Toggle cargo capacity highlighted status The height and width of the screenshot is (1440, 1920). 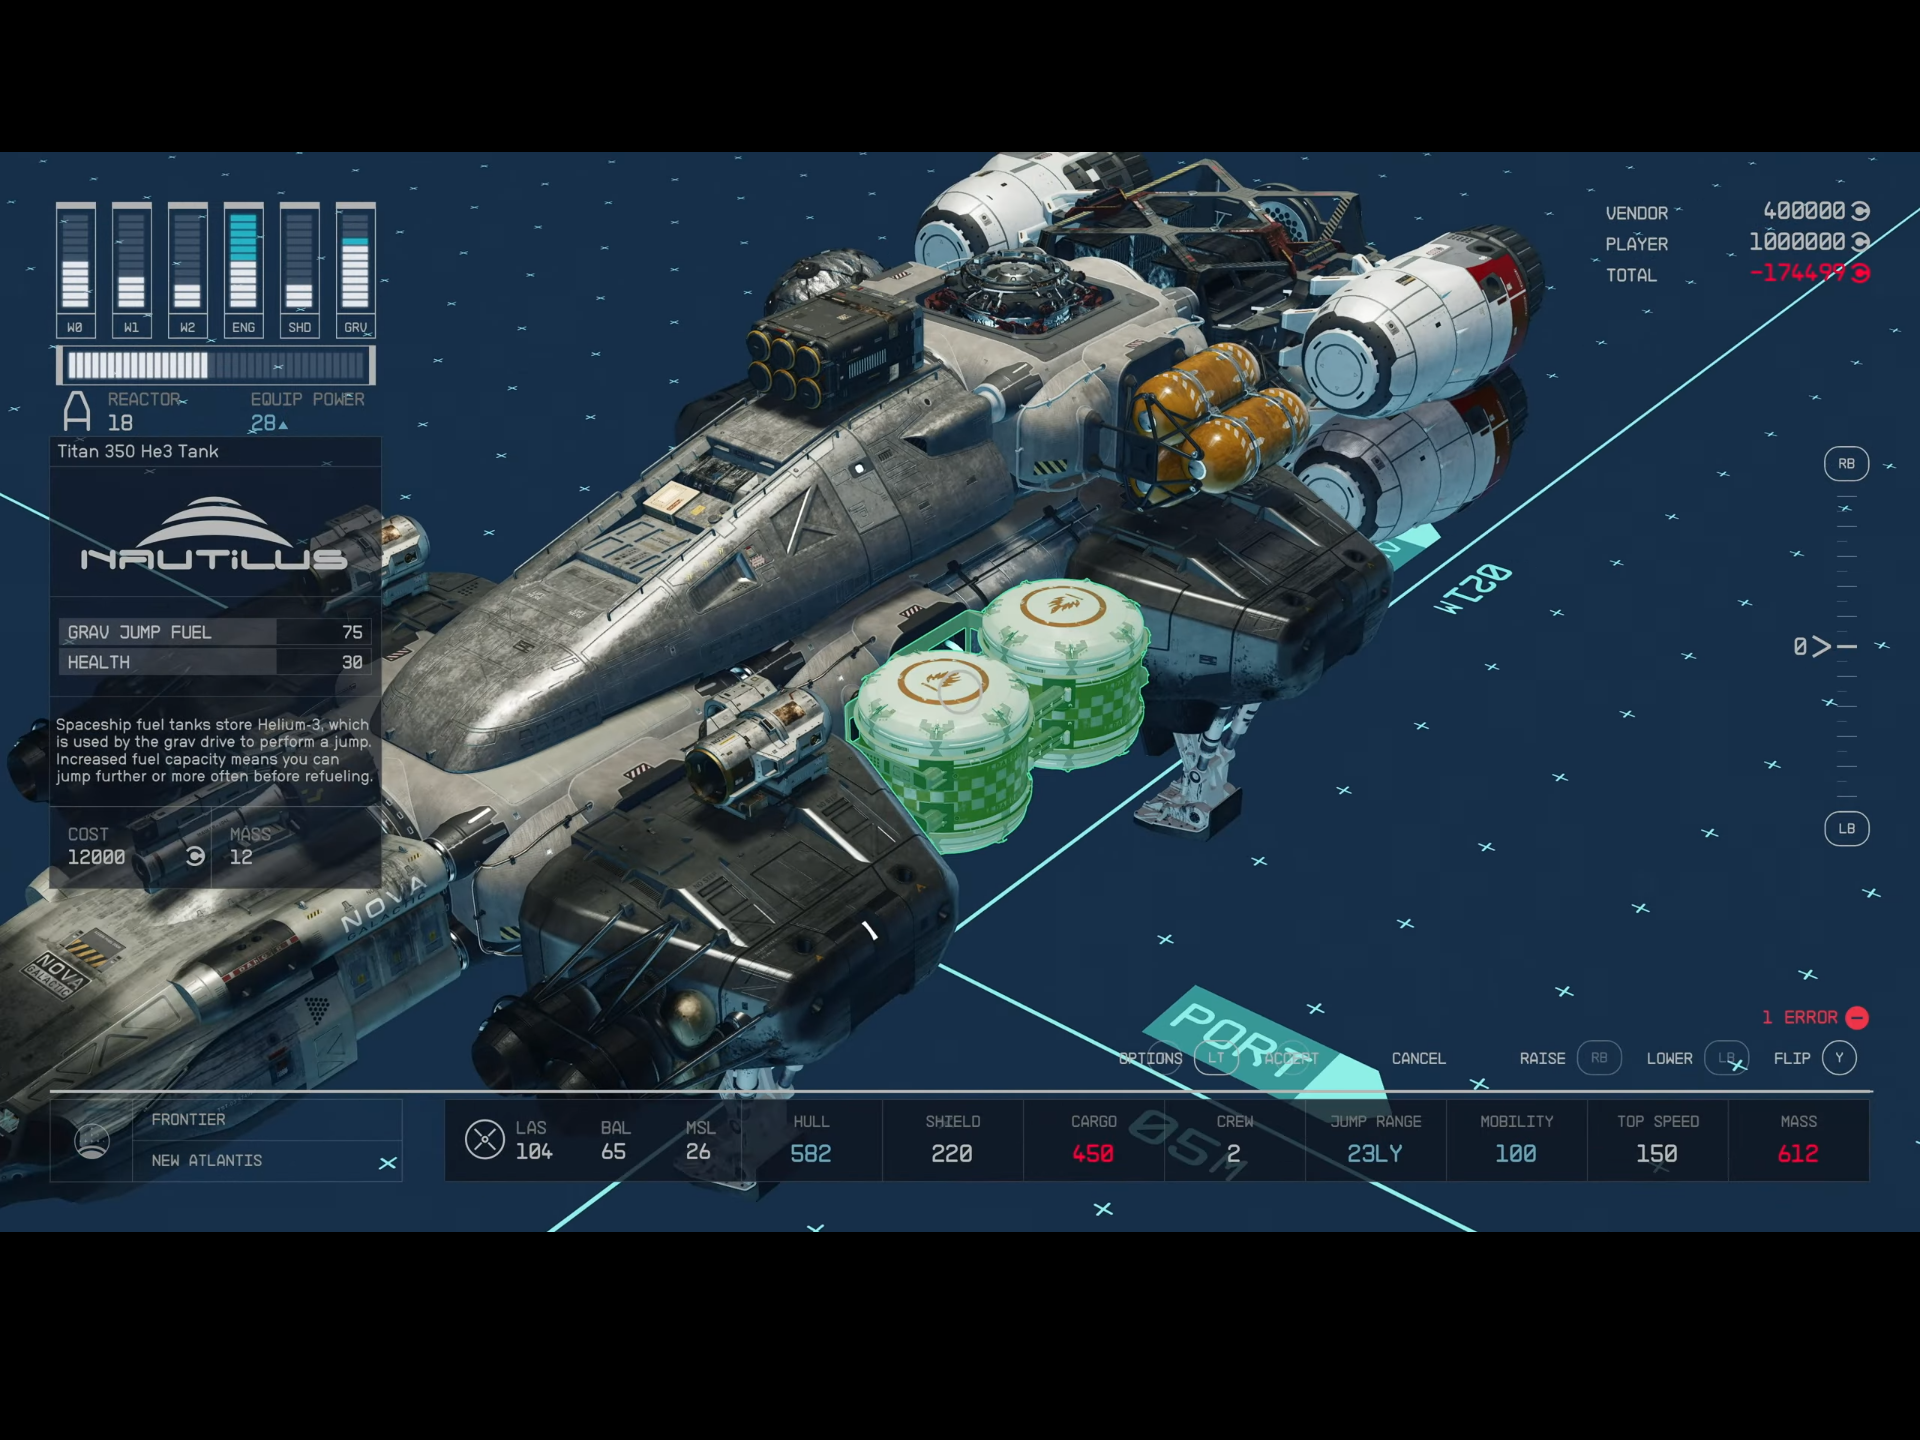pyautogui.click(x=1093, y=1137)
